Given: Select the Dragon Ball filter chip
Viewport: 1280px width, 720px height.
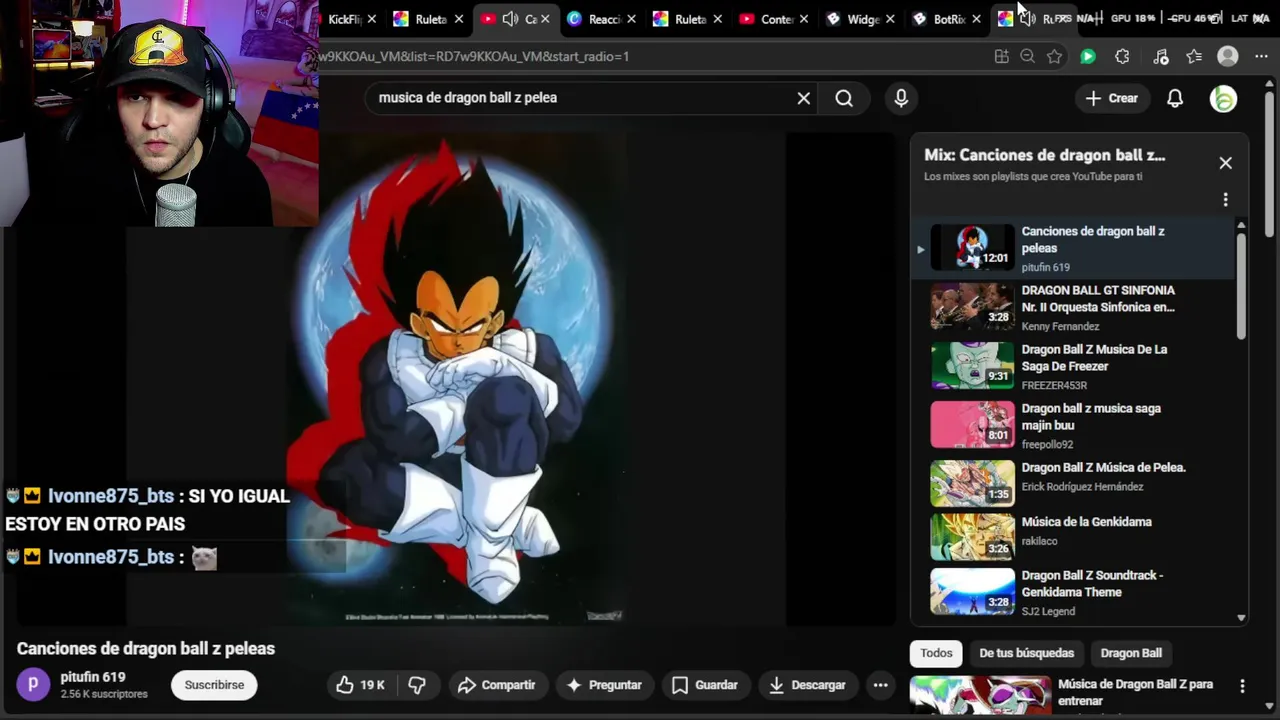Looking at the screenshot, I should pos(1131,653).
